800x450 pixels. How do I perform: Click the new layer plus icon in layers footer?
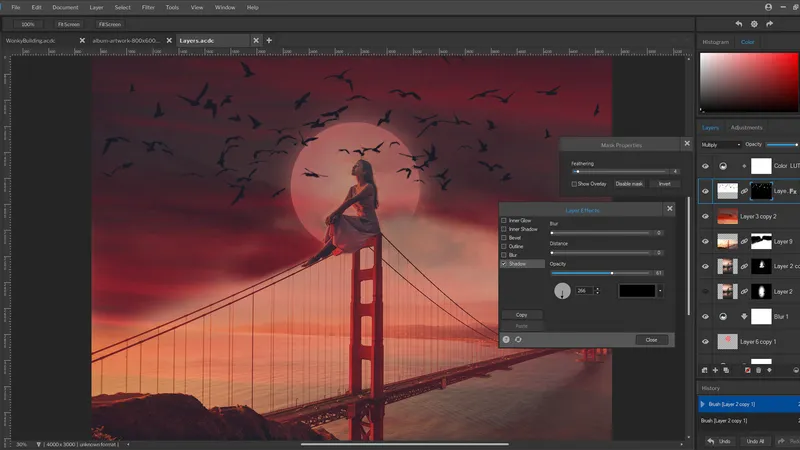715,370
